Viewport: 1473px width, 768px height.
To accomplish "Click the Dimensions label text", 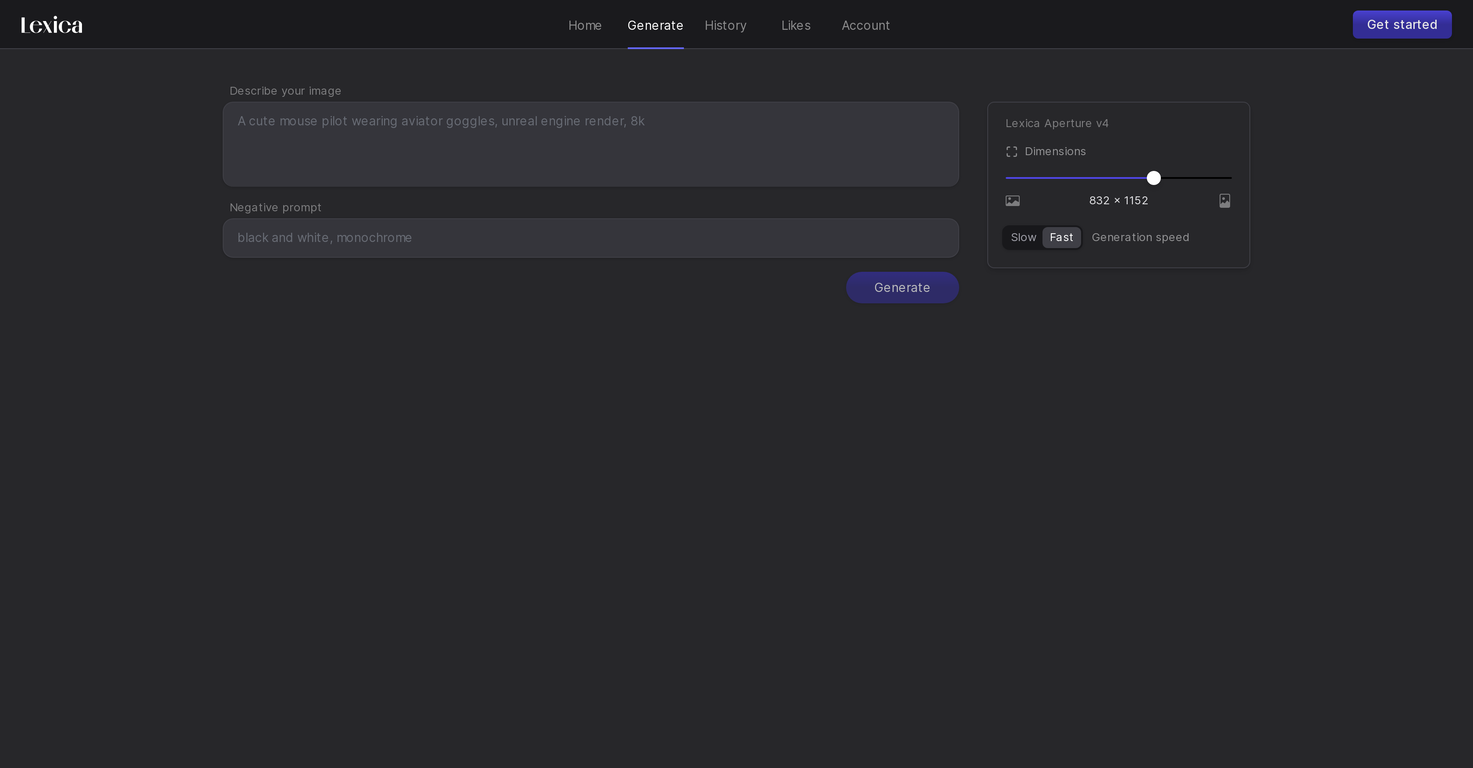I will click(1055, 152).
